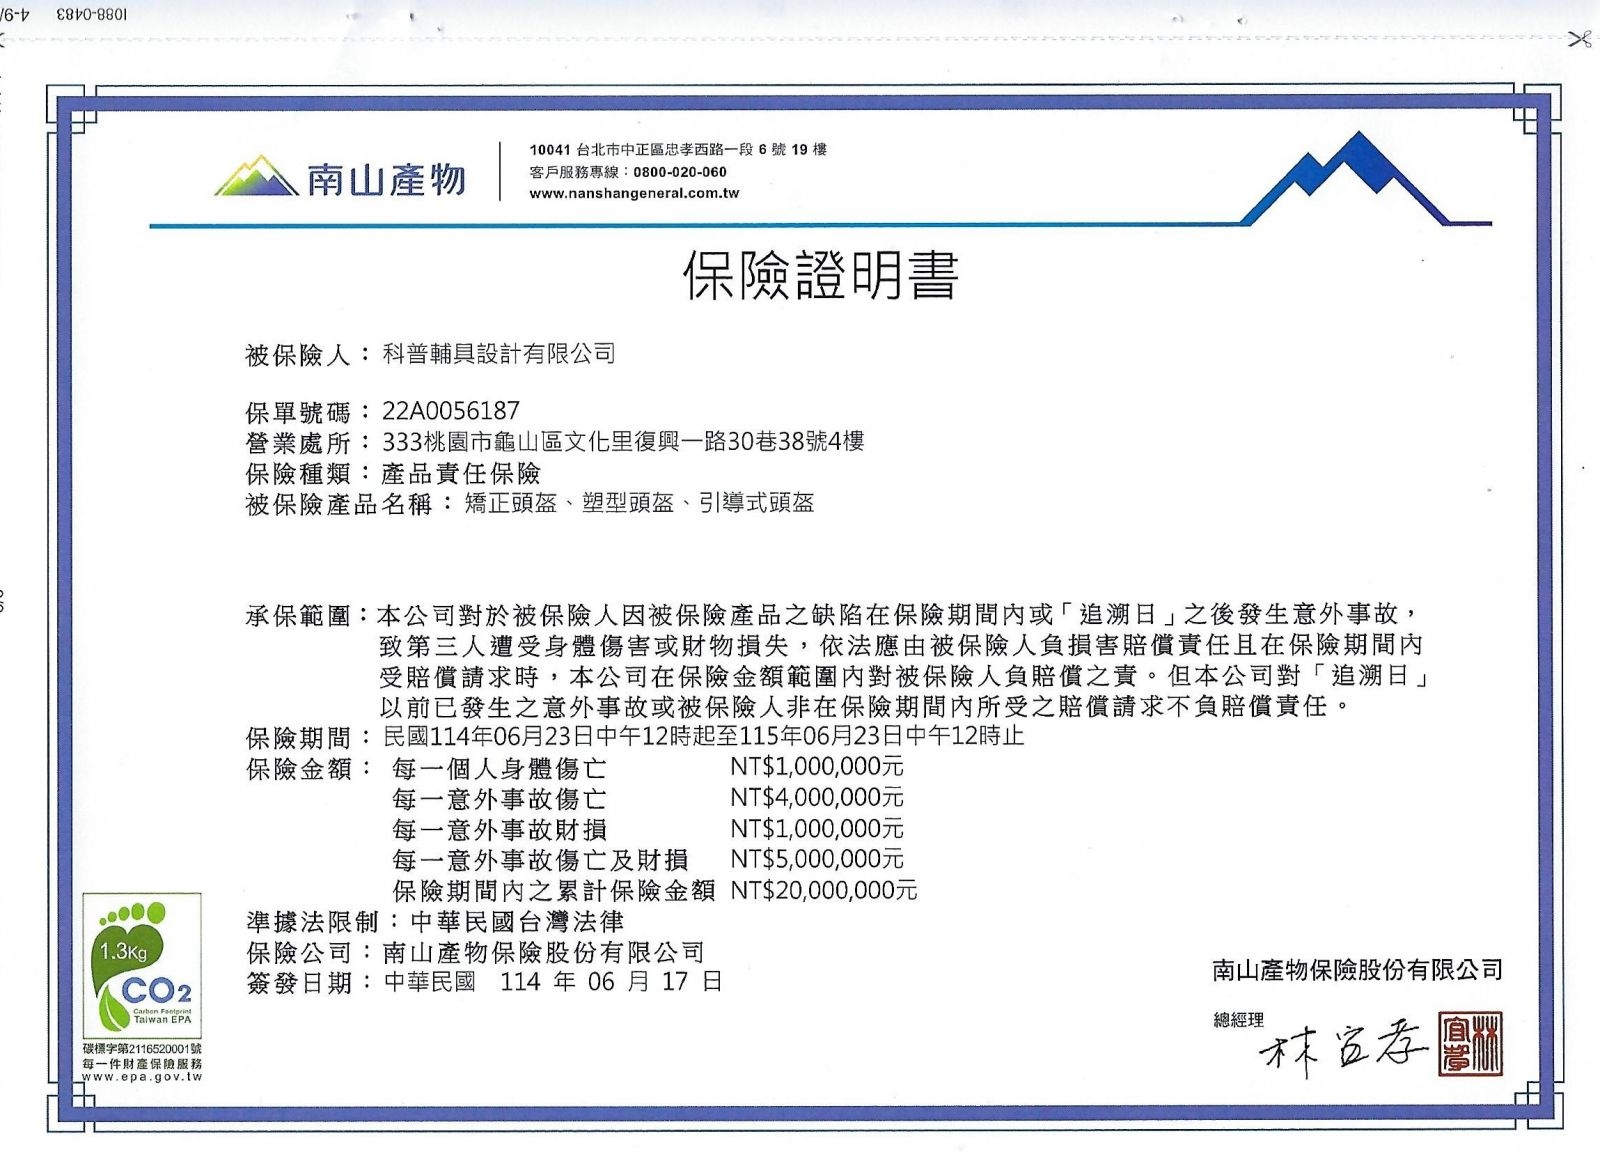
Task: Select 每一個人身體傷亡 row label
Action: pyautogui.click(x=499, y=768)
